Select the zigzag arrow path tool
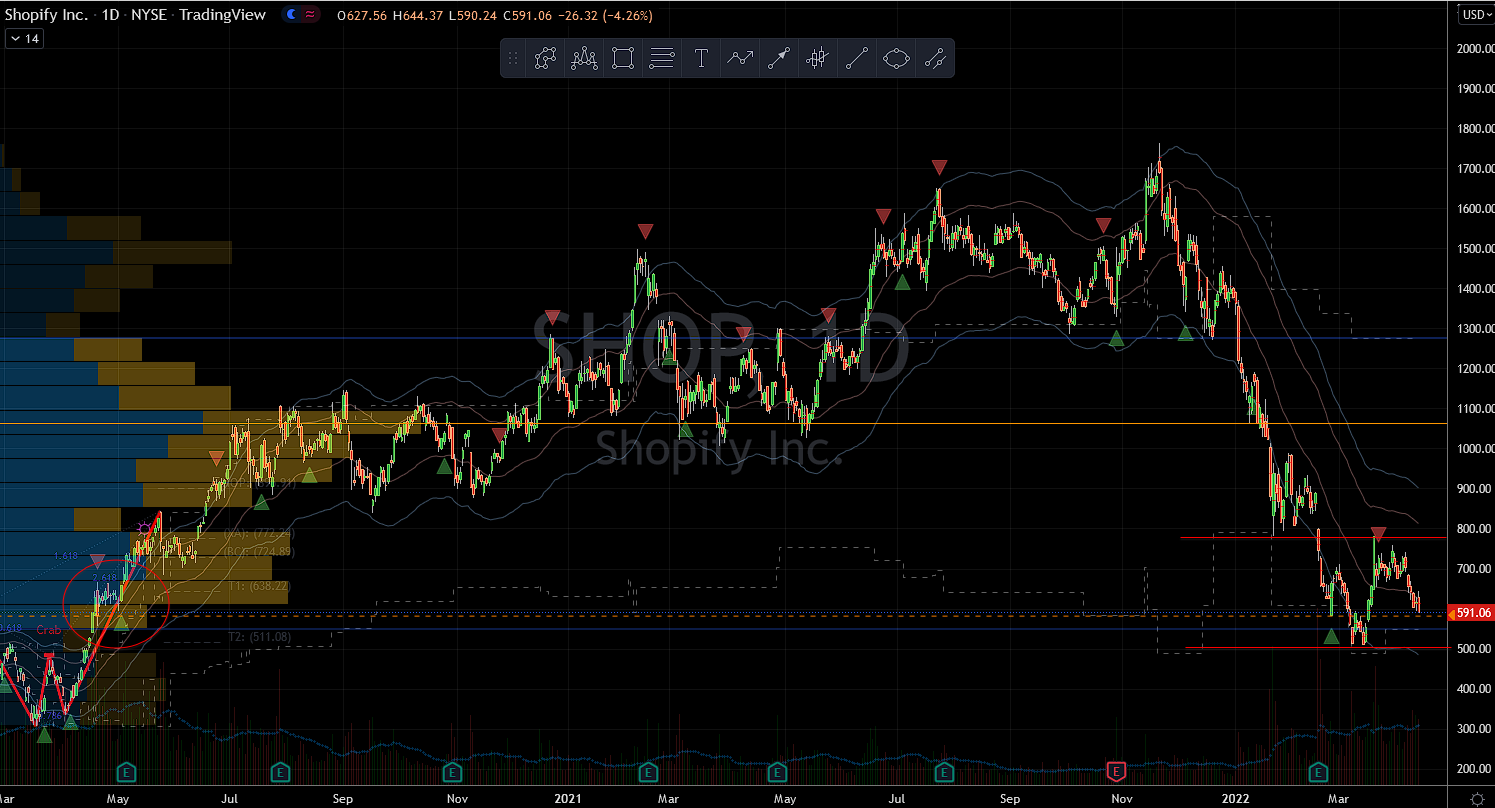The image size is (1495, 808). 740,59
